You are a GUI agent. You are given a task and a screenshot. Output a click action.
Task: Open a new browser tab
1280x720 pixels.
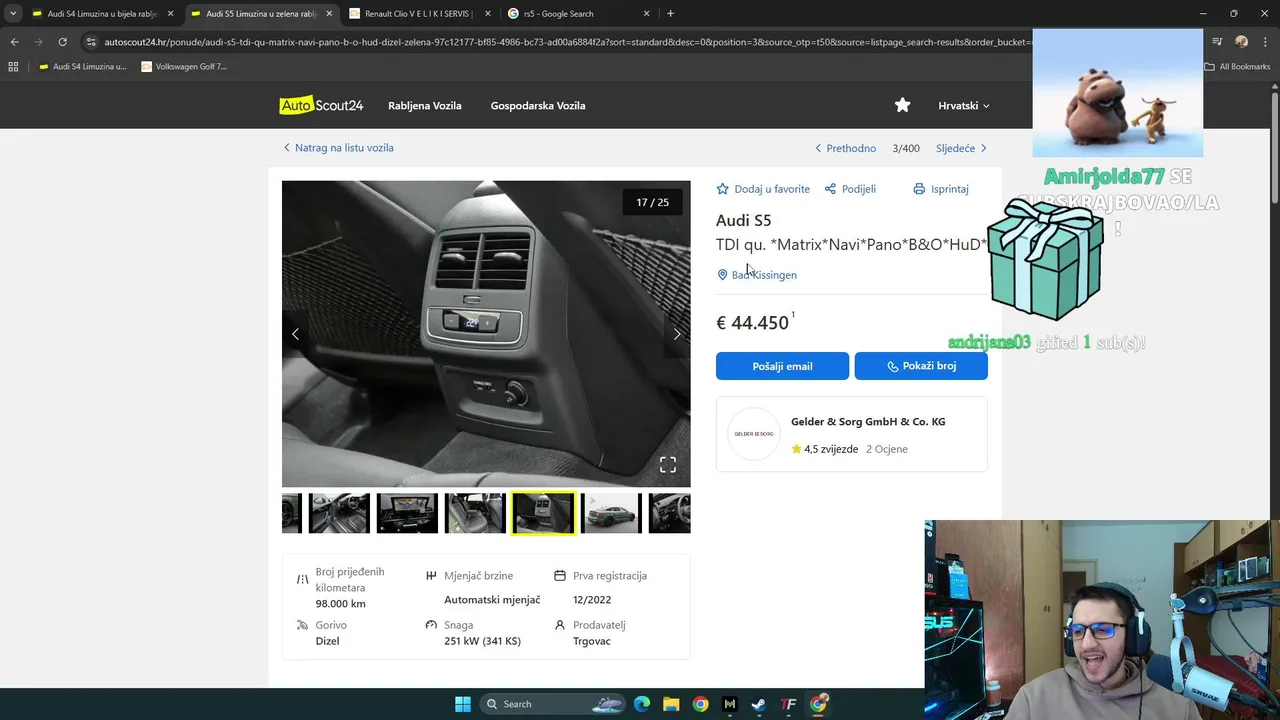(x=670, y=14)
